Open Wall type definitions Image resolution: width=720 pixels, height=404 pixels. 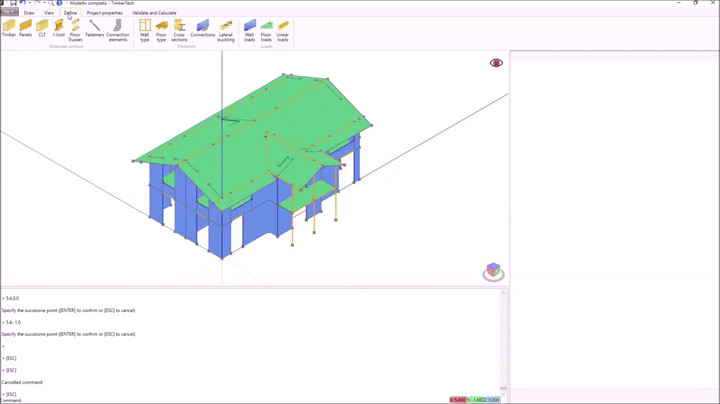coord(145,30)
